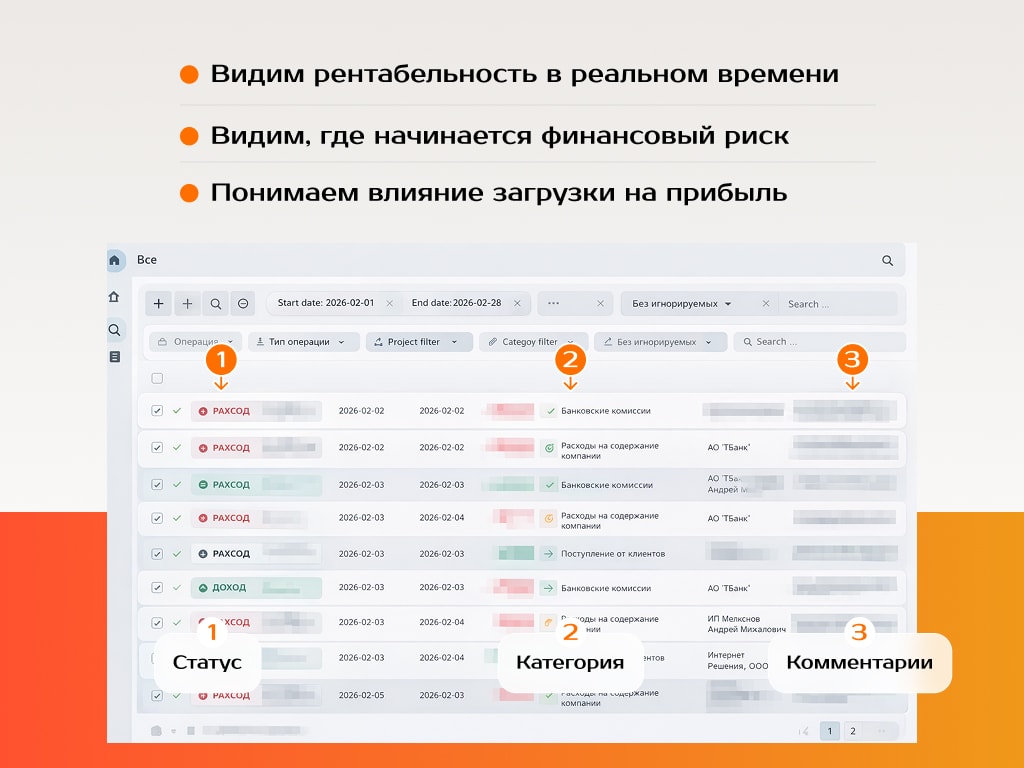
Task: Click the green confirm tick in the ДОХОД row
Action: 177,588
